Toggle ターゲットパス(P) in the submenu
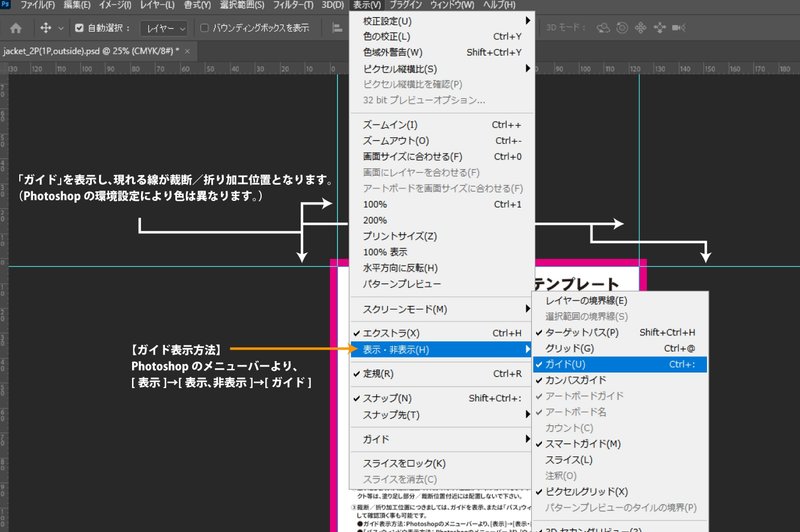The width and height of the screenshot is (800, 532). click(620, 333)
